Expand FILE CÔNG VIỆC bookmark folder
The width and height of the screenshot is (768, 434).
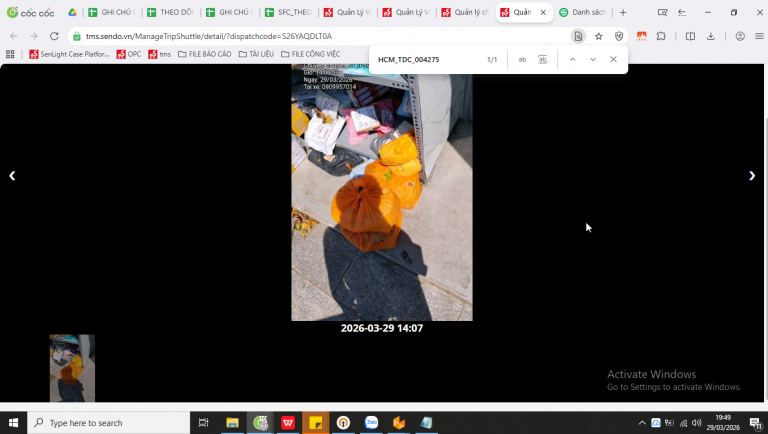coord(311,54)
